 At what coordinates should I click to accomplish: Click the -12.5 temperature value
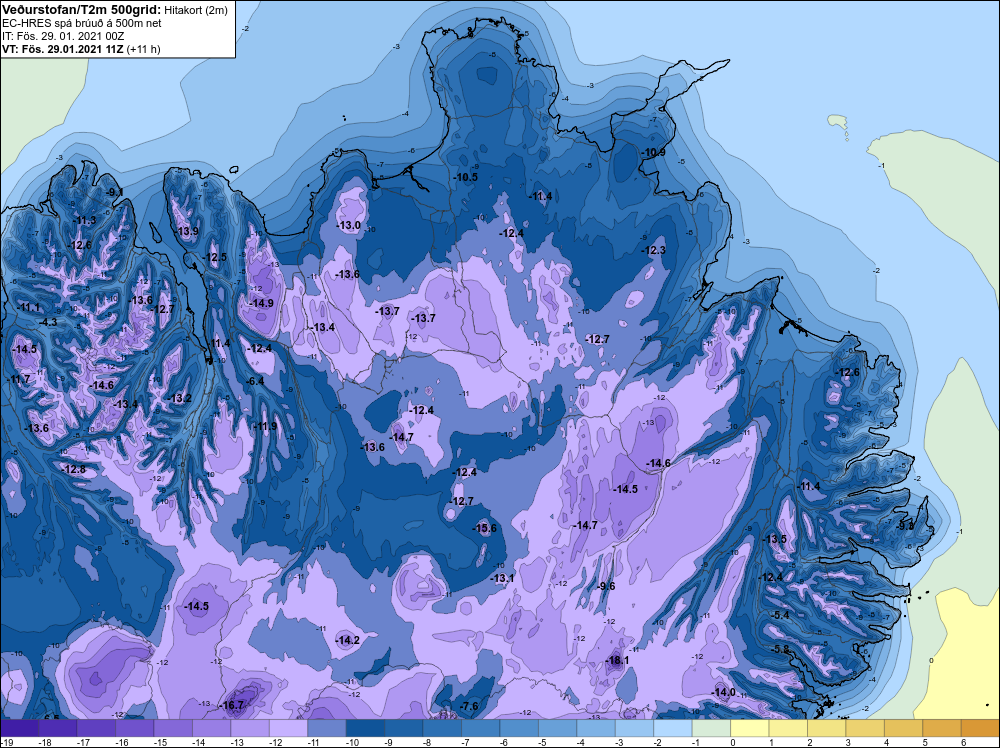coord(214,257)
